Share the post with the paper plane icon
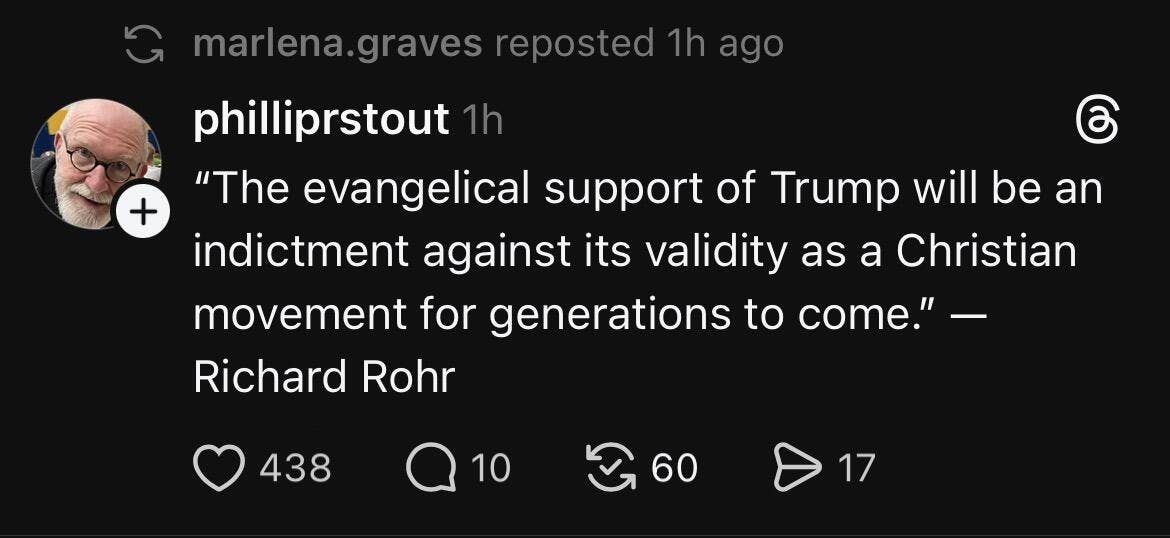The image size is (1170, 538). tap(794, 468)
